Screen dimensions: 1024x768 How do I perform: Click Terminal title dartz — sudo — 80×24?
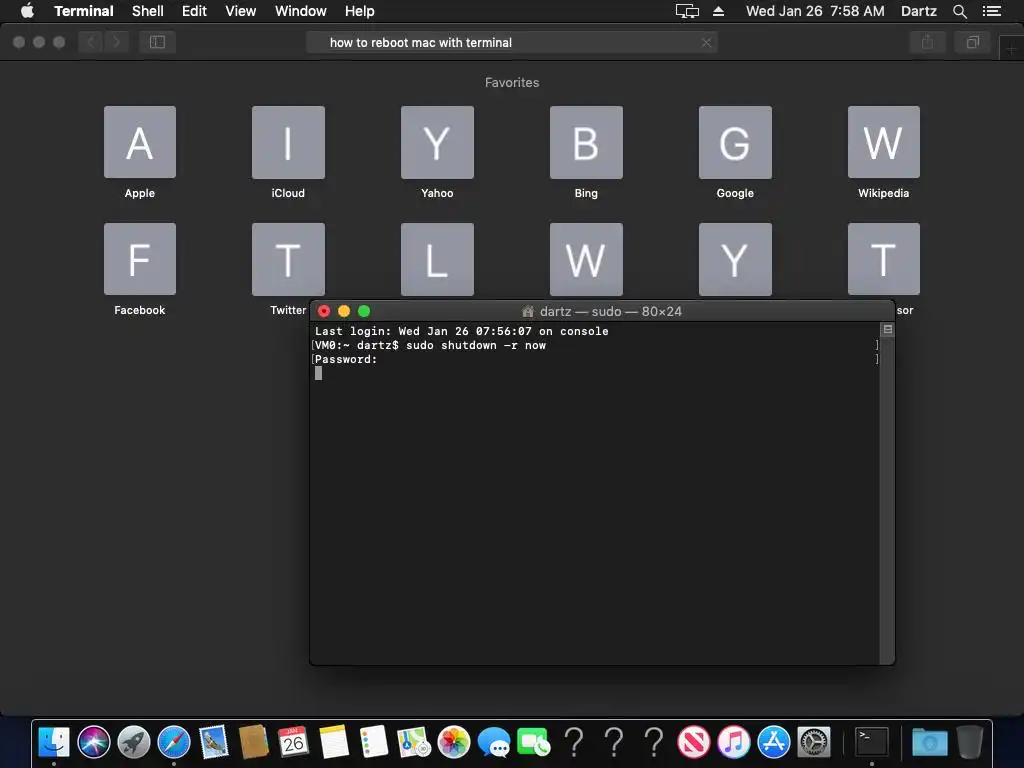(611, 312)
